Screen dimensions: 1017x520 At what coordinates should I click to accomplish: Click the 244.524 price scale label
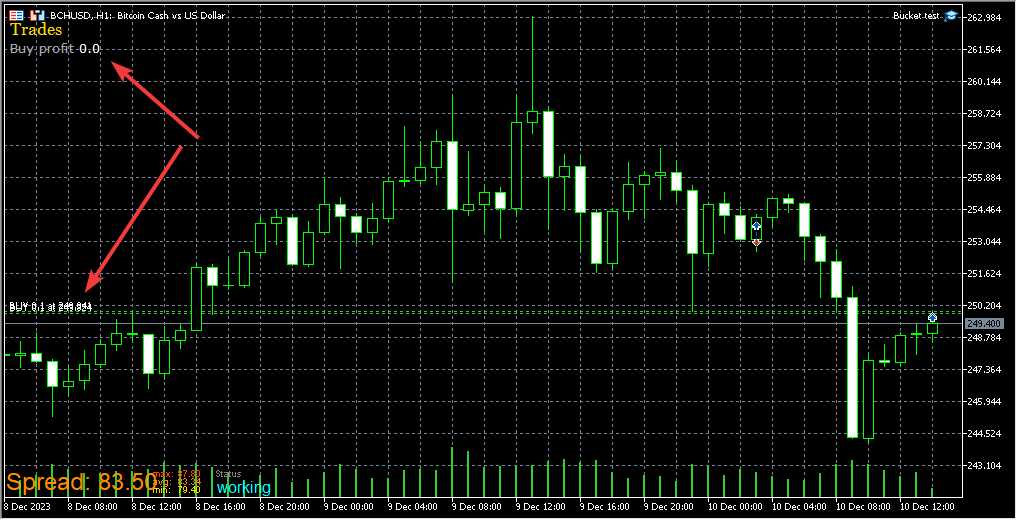[x=984, y=434]
